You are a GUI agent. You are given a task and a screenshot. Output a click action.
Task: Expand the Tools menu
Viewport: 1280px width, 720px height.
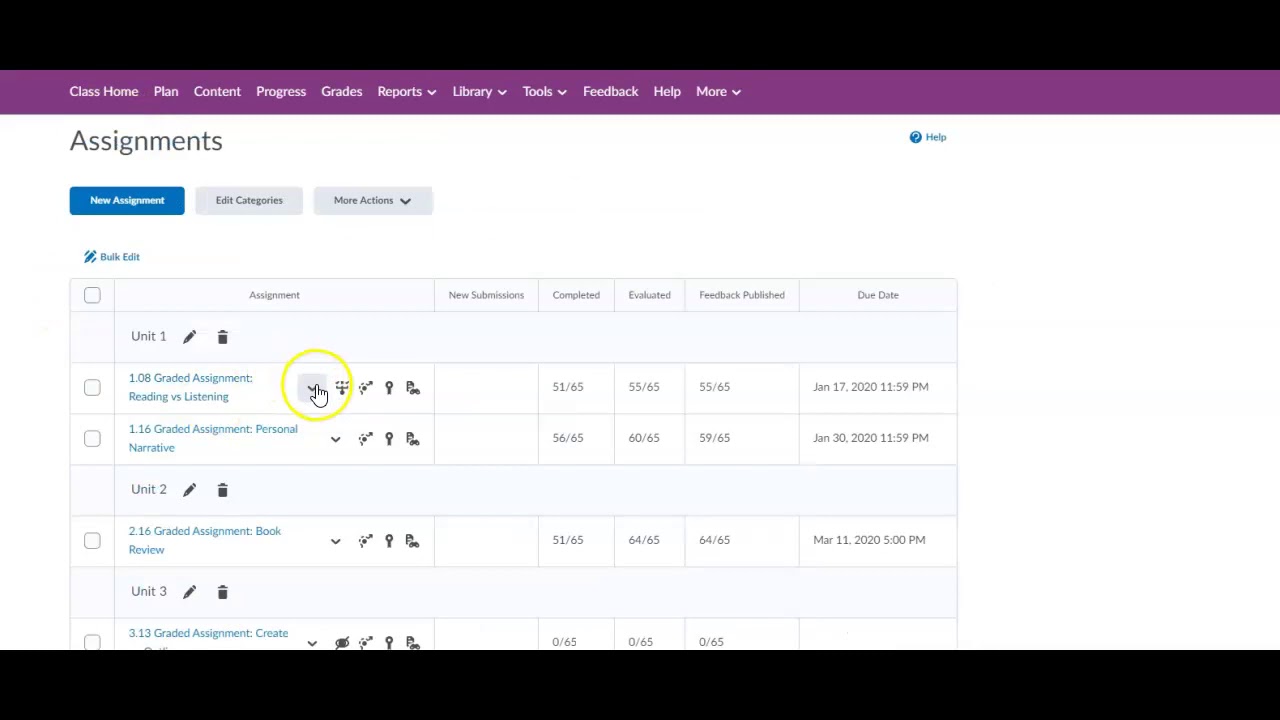(544, 92)
